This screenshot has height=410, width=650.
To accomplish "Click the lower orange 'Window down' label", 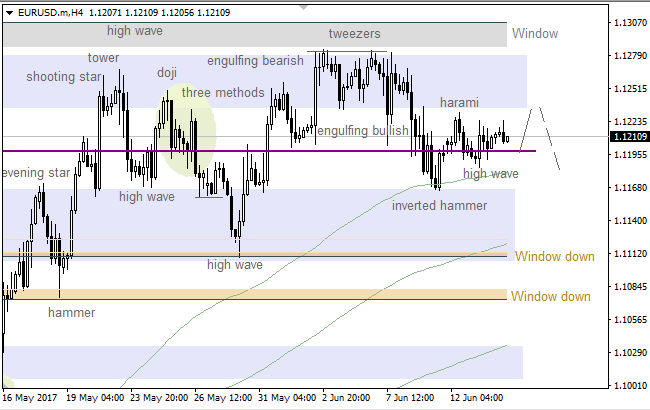I will (x=550, y=296).
